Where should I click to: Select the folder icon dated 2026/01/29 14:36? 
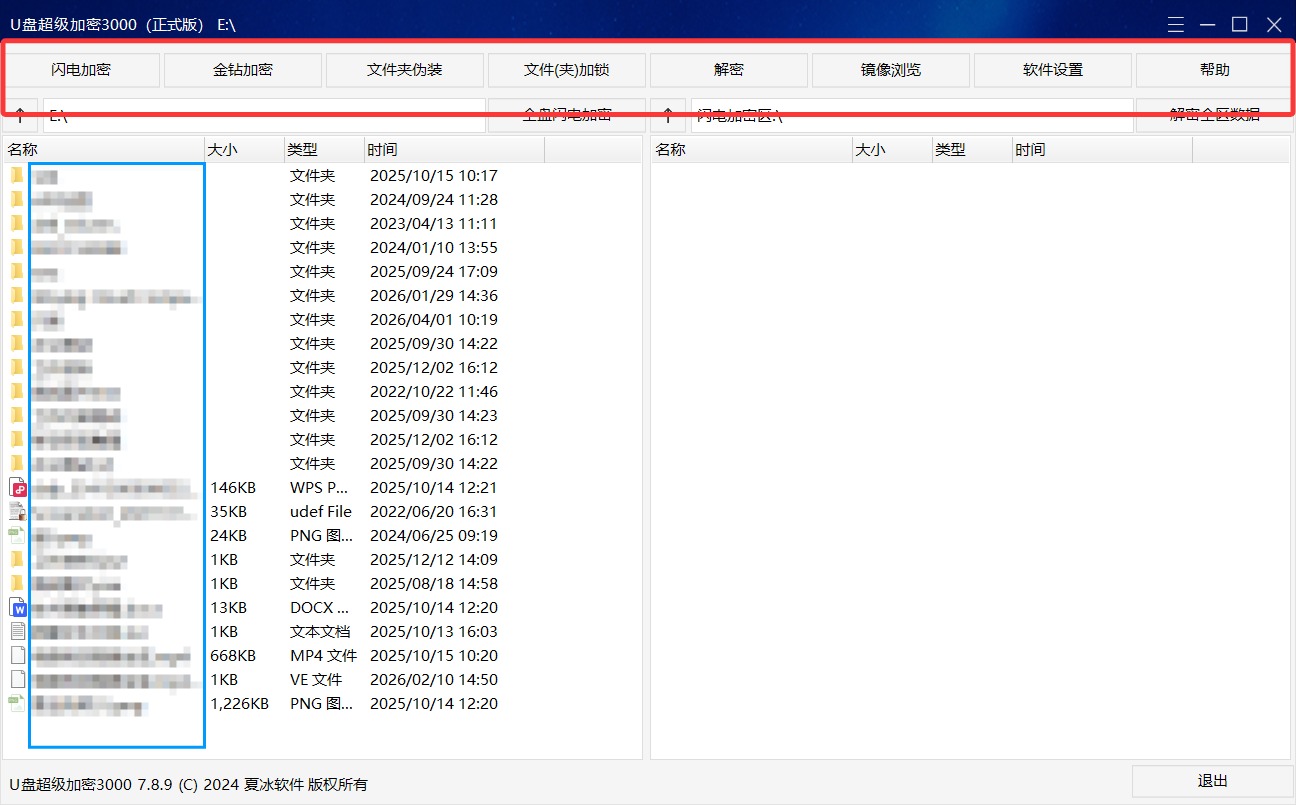coord(17,295)
